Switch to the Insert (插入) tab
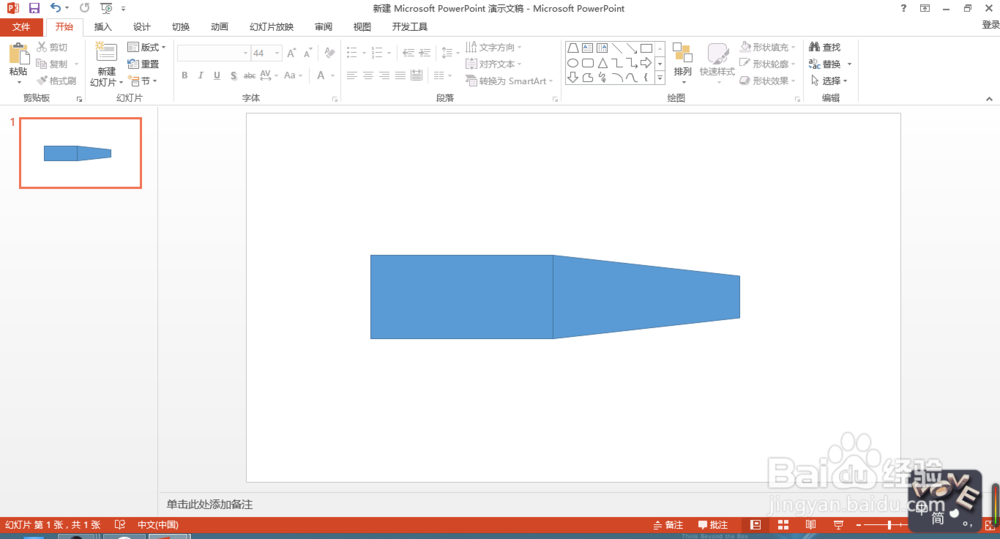The height and width of the screenshot is (539, 1000). tap(103, 27)
